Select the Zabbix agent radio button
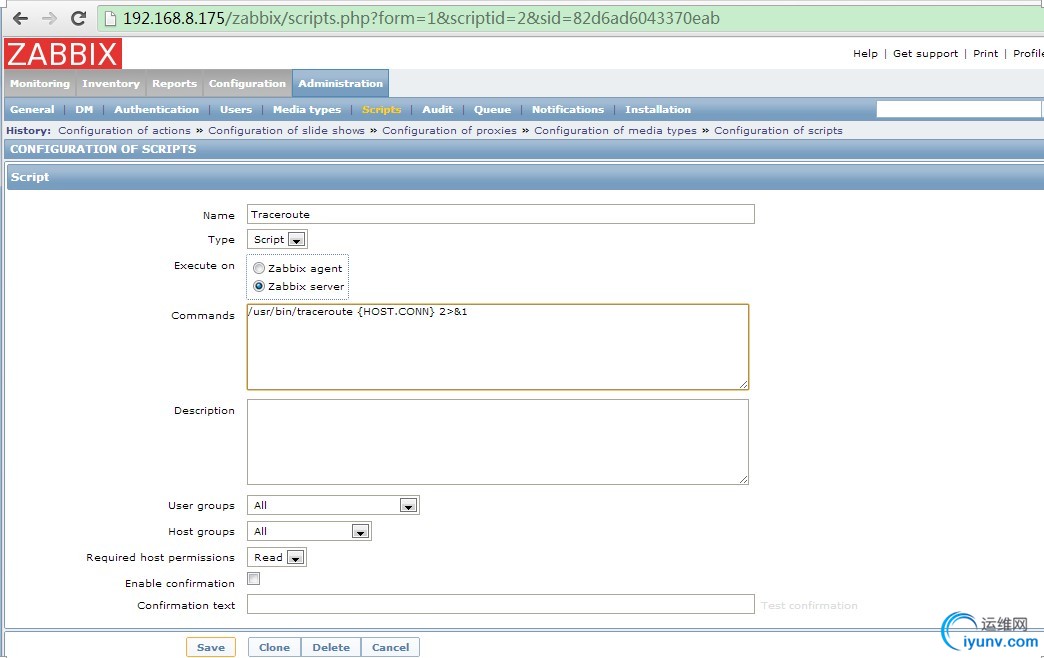The image size is (1044, 658). [259, 268]
